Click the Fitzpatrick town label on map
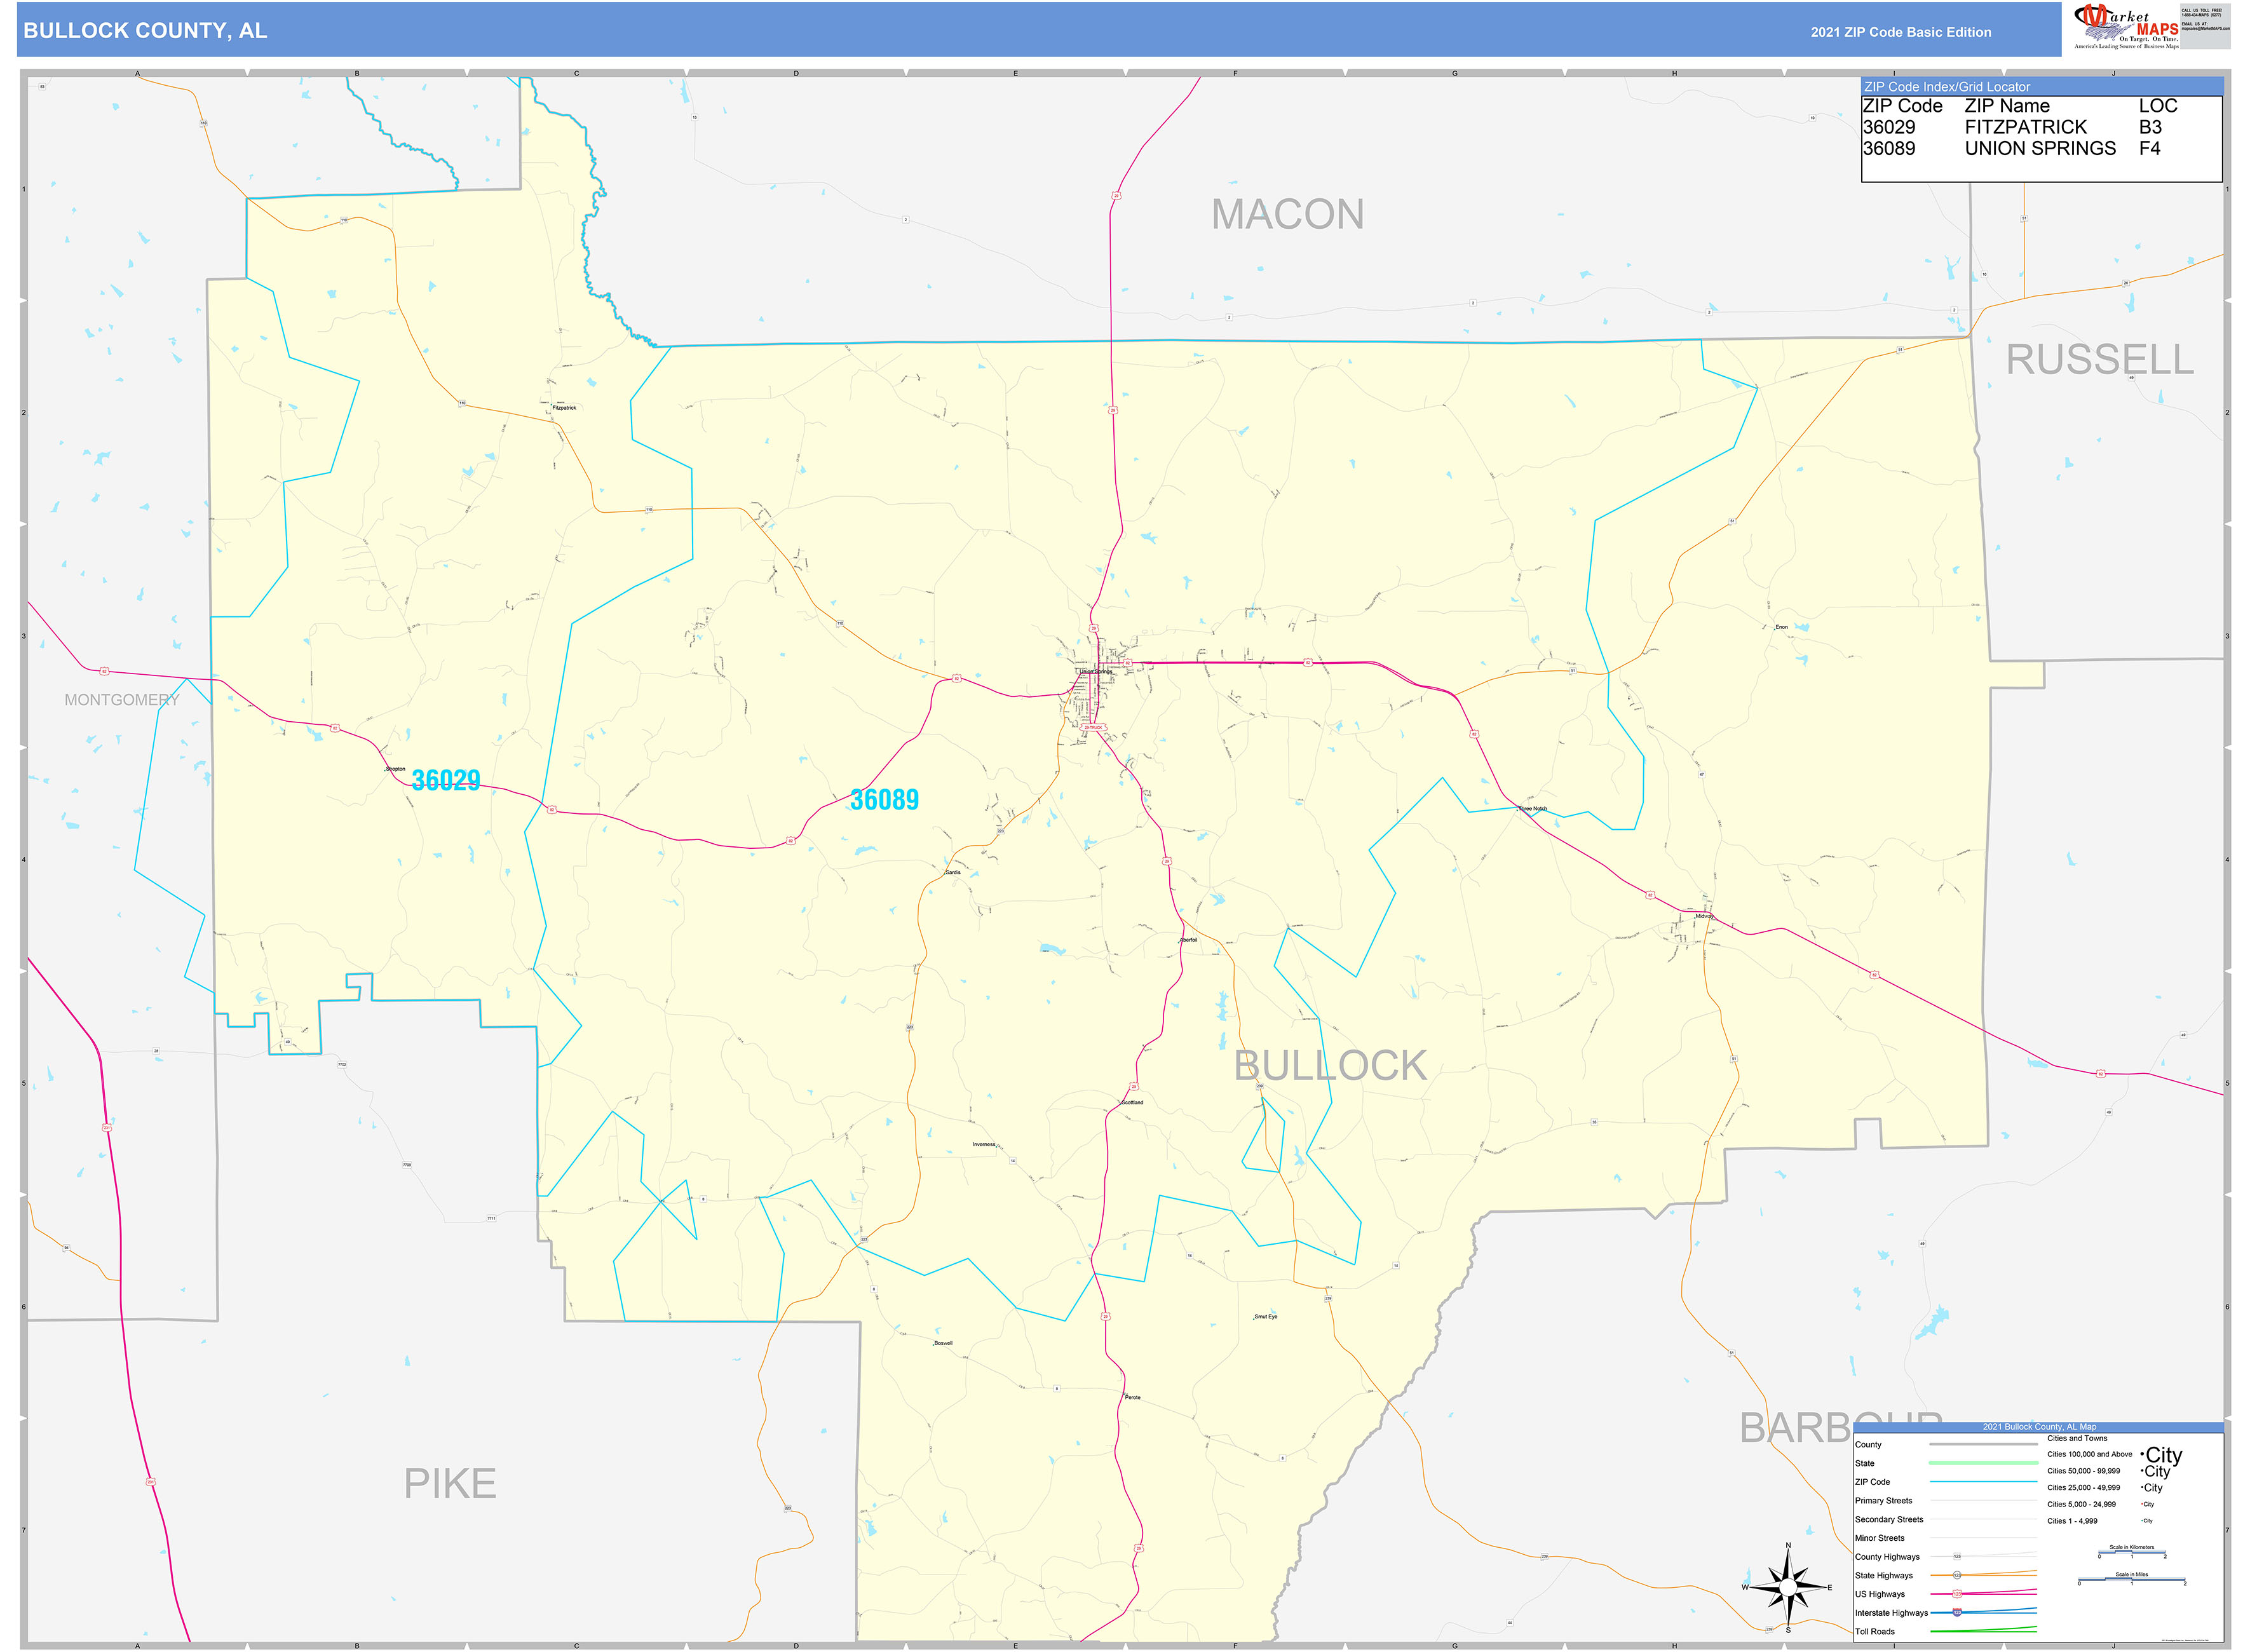This screenshot has width=2250, height=1652. 565,408
